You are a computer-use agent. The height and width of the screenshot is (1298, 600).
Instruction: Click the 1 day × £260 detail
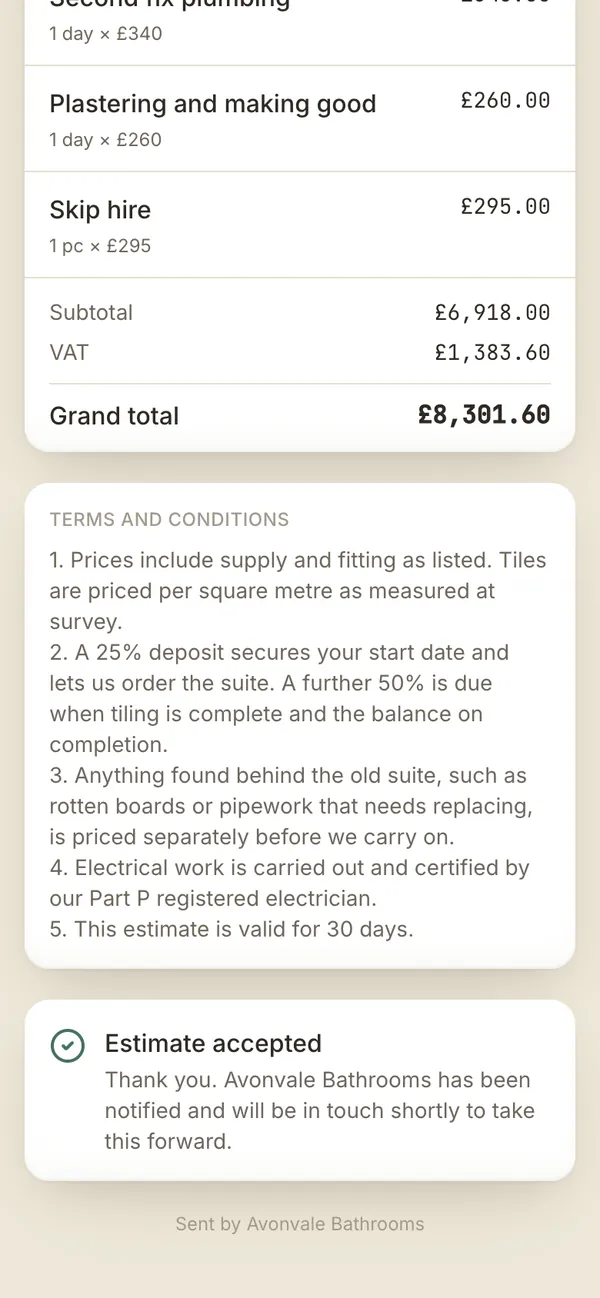click(105, 140)
